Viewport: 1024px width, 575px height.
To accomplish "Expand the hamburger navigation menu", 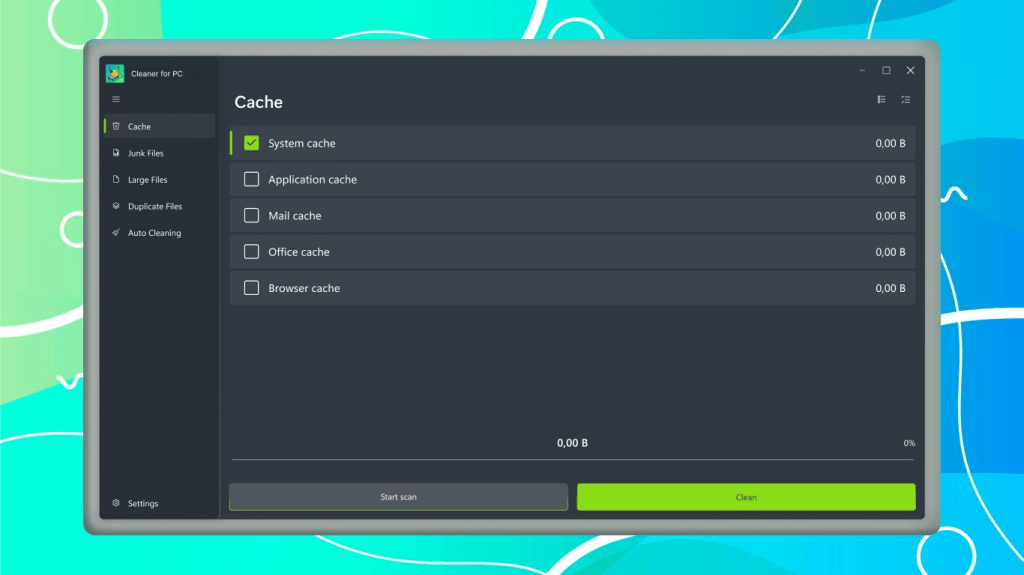I will (x=116, y=99).
